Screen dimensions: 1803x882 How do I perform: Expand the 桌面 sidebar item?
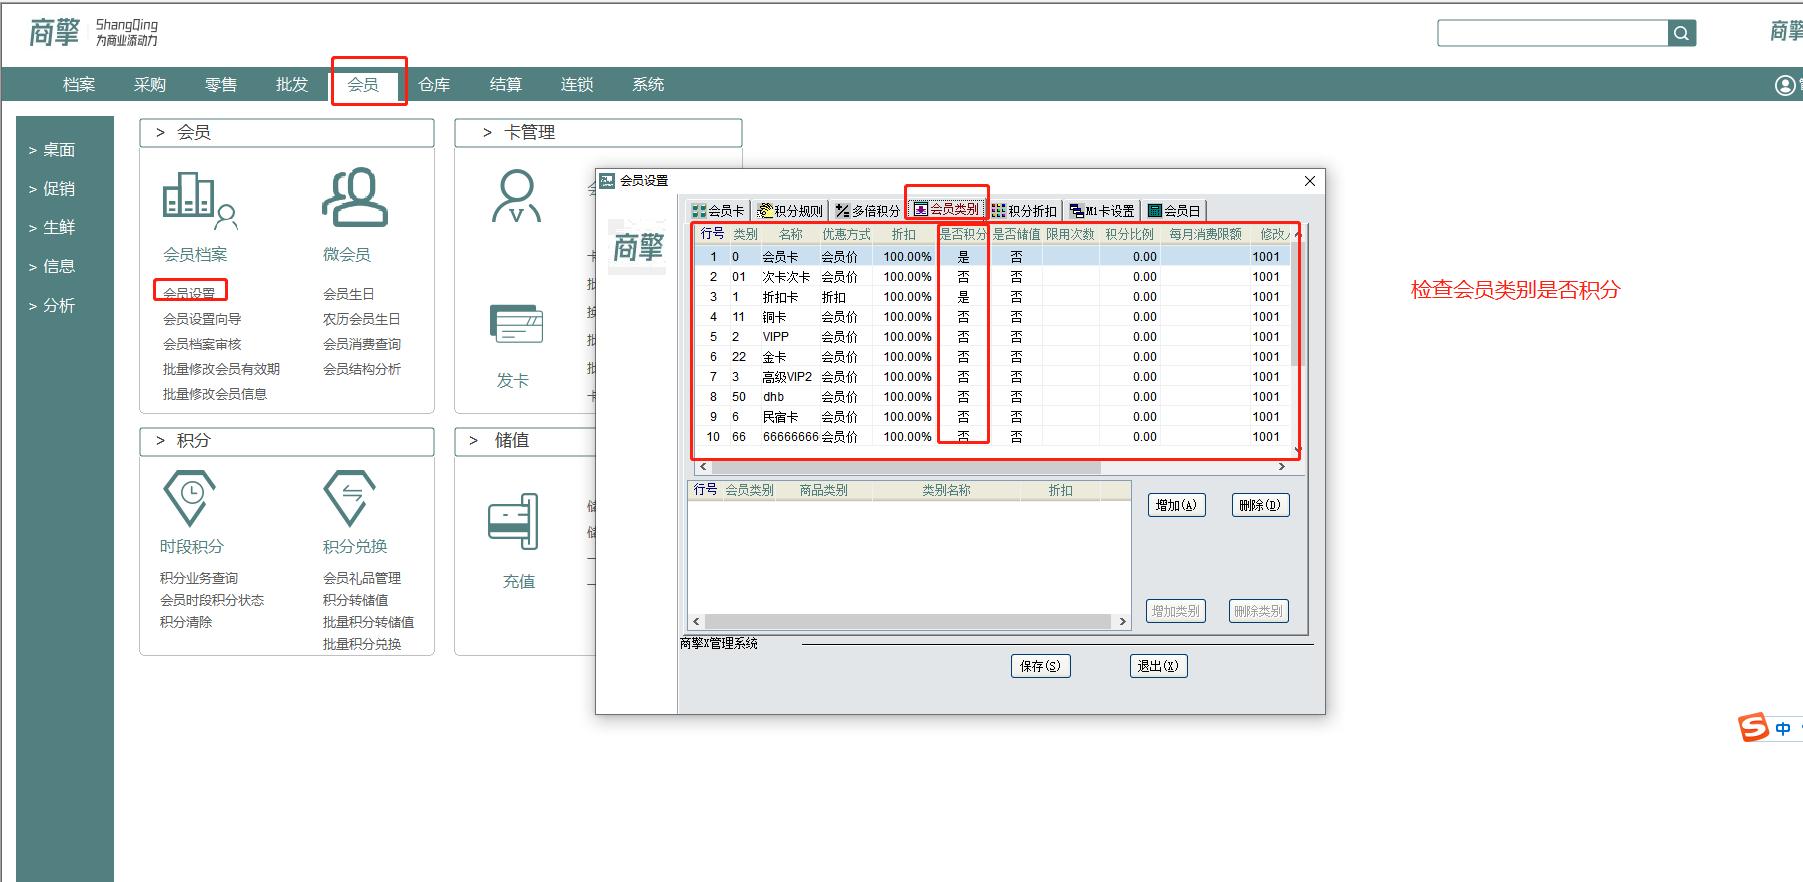click(52, 150)
